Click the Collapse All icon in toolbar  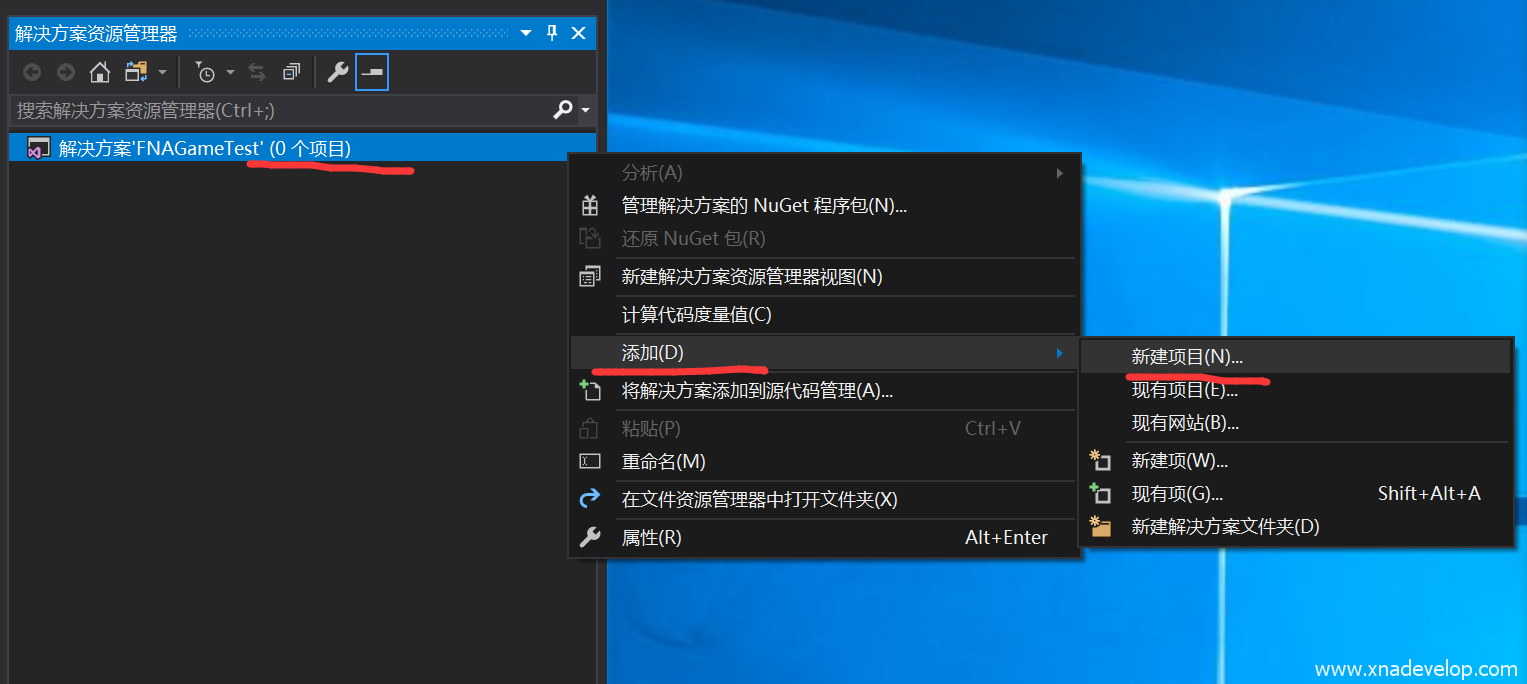[291, 72]
